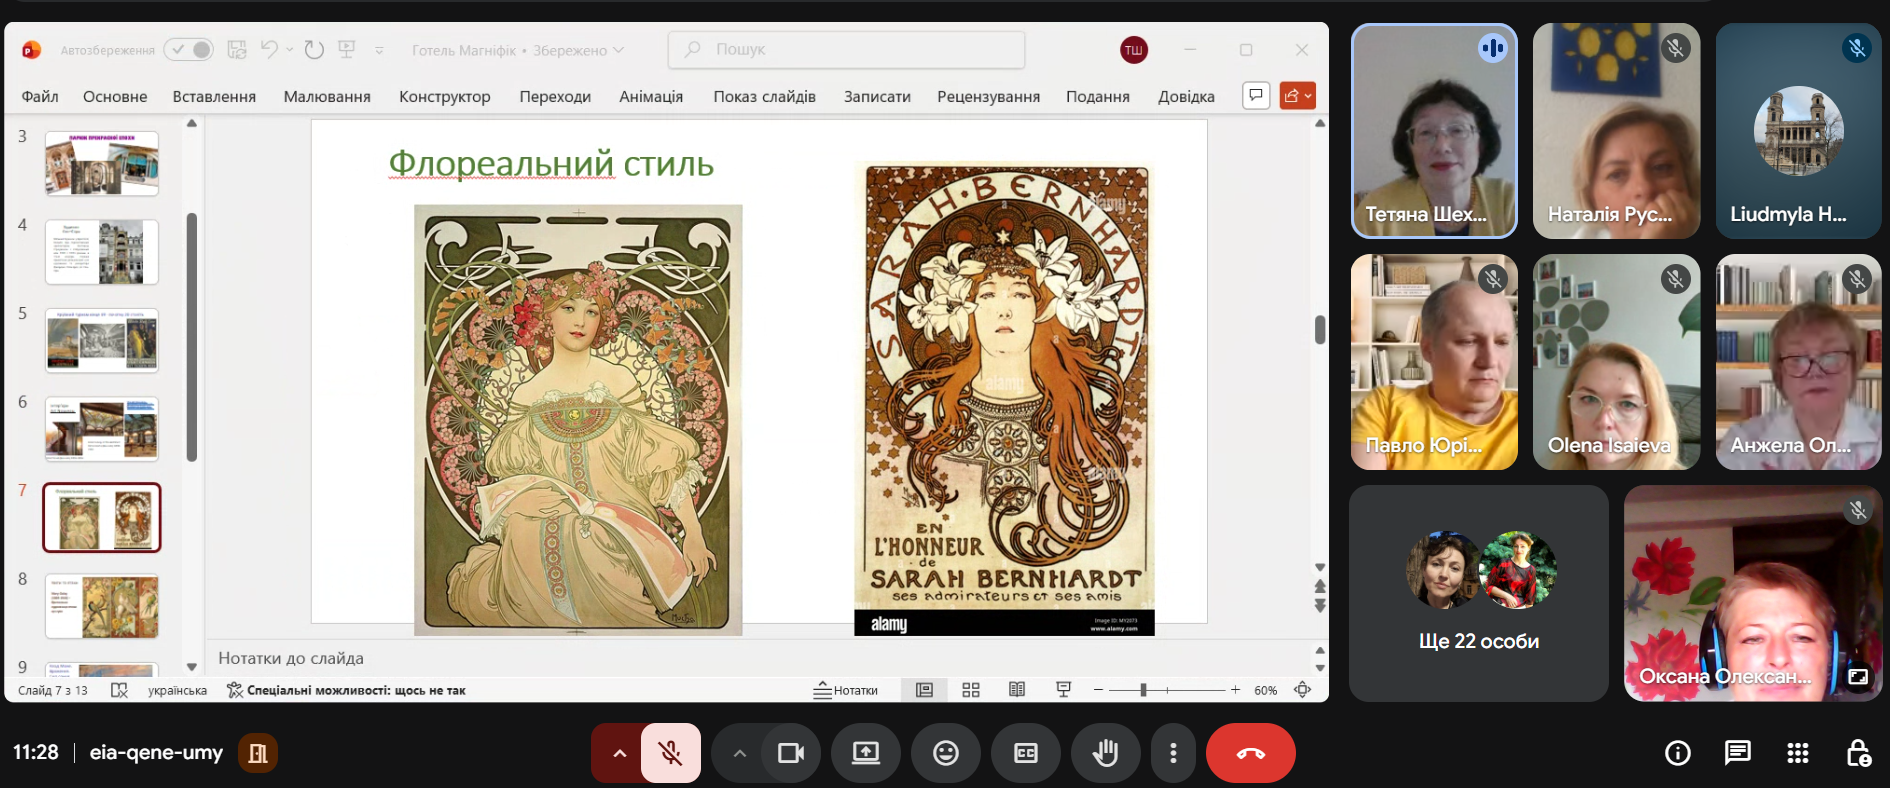Expand the file name saved-status dropdown
The image size is (1890, 788).
(618, 50)
